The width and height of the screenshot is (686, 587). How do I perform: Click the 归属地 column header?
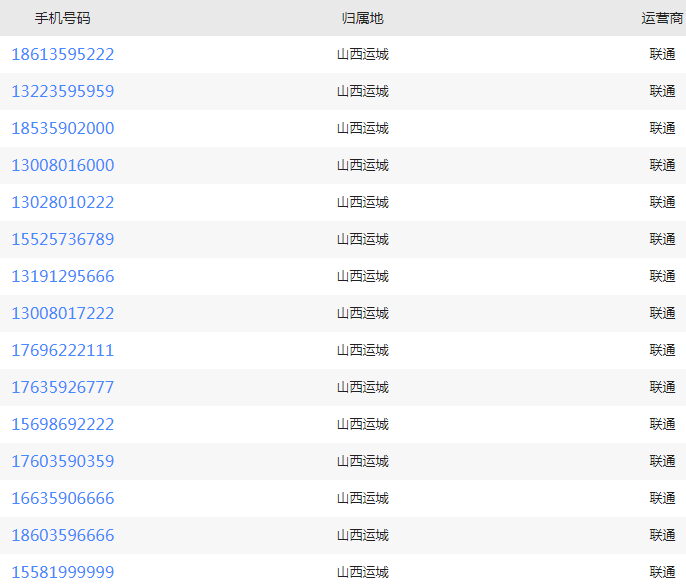[x=363, y=18]
